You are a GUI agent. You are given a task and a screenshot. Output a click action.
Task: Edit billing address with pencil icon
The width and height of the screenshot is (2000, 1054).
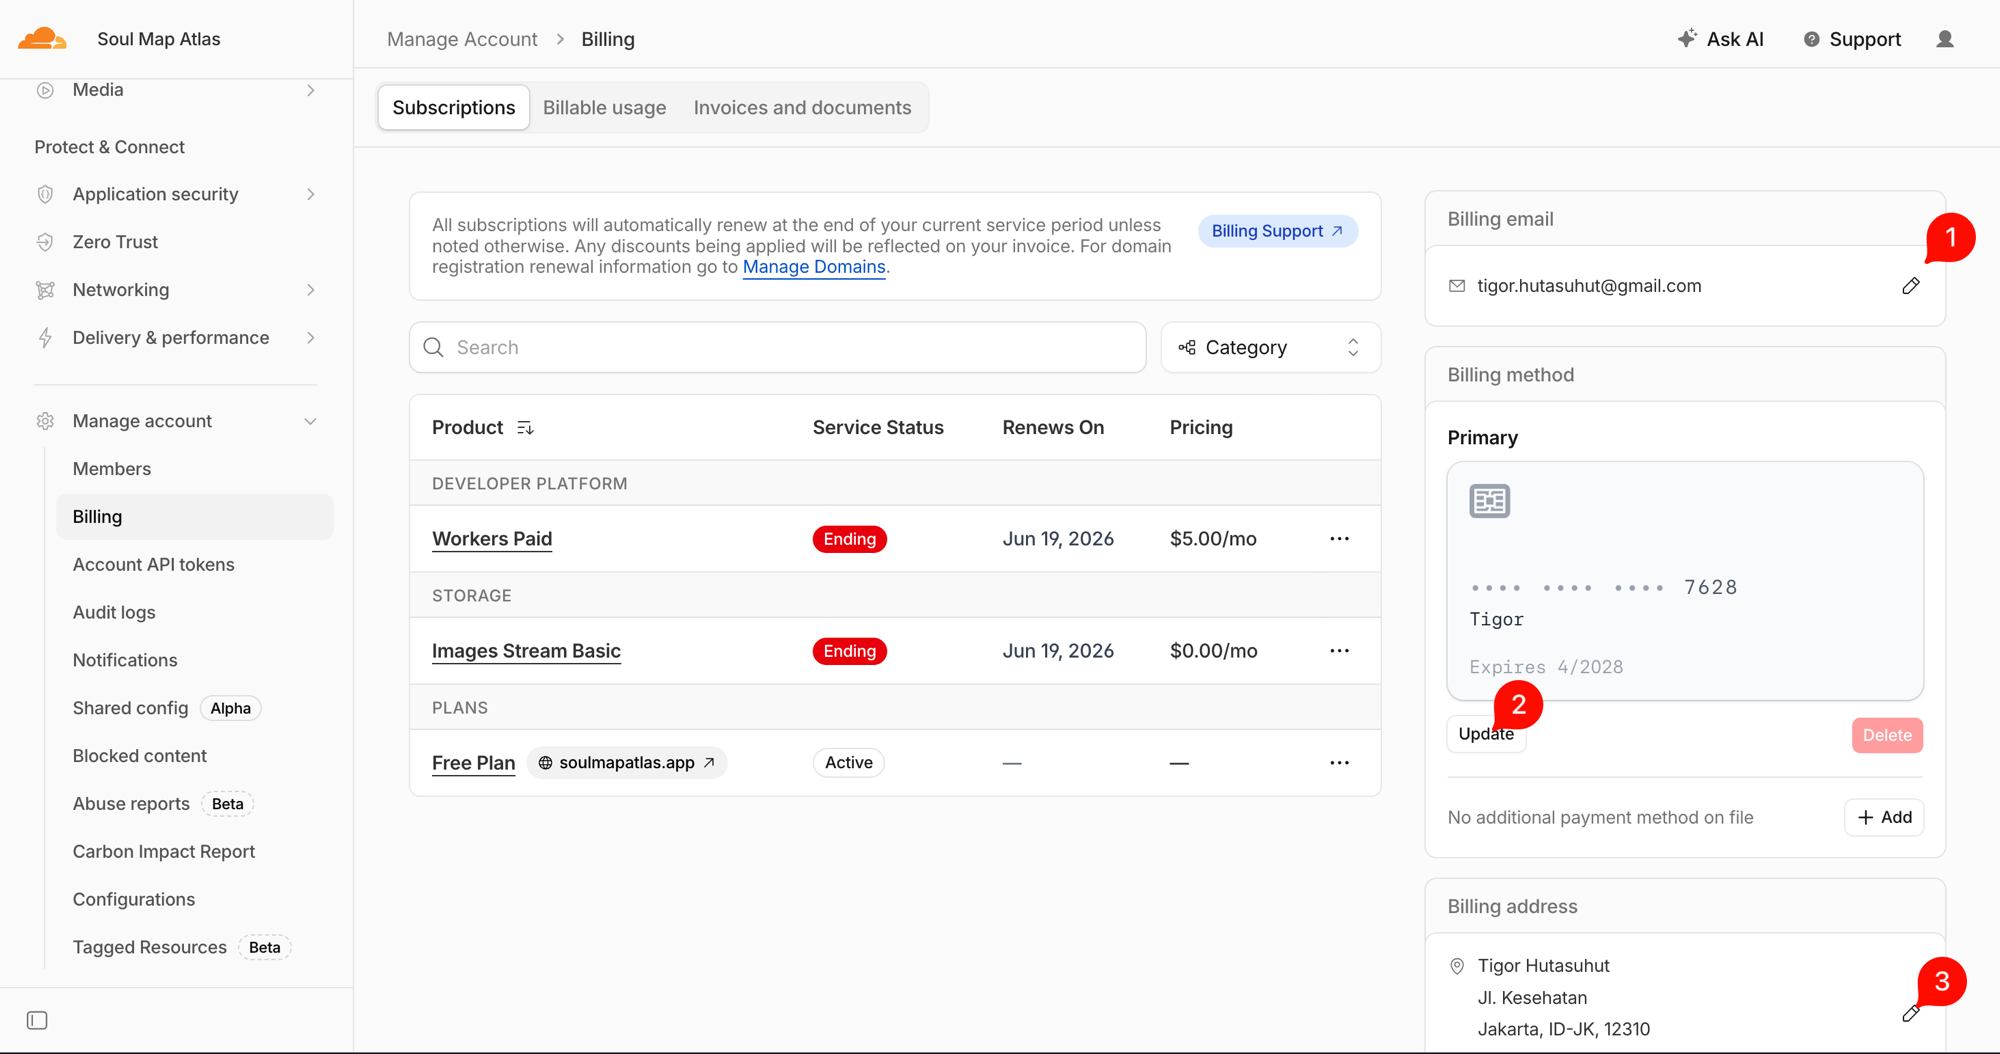point(1911,1013)
